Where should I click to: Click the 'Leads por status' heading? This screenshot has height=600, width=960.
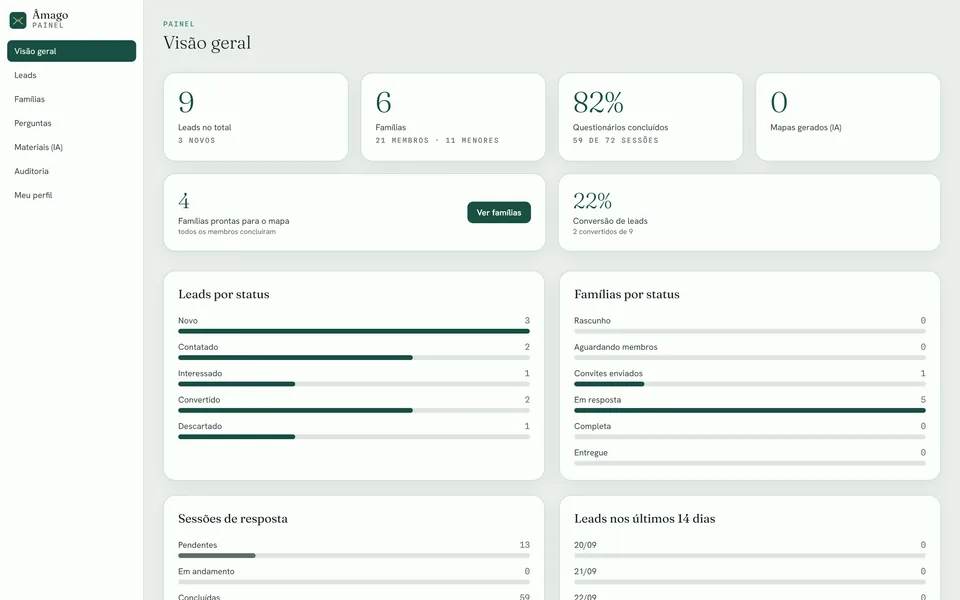coord(223,294)
